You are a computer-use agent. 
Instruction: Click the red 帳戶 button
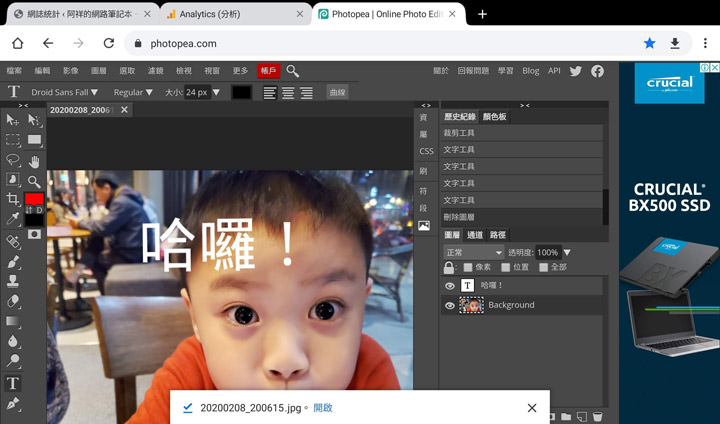(x=269, y=71)
